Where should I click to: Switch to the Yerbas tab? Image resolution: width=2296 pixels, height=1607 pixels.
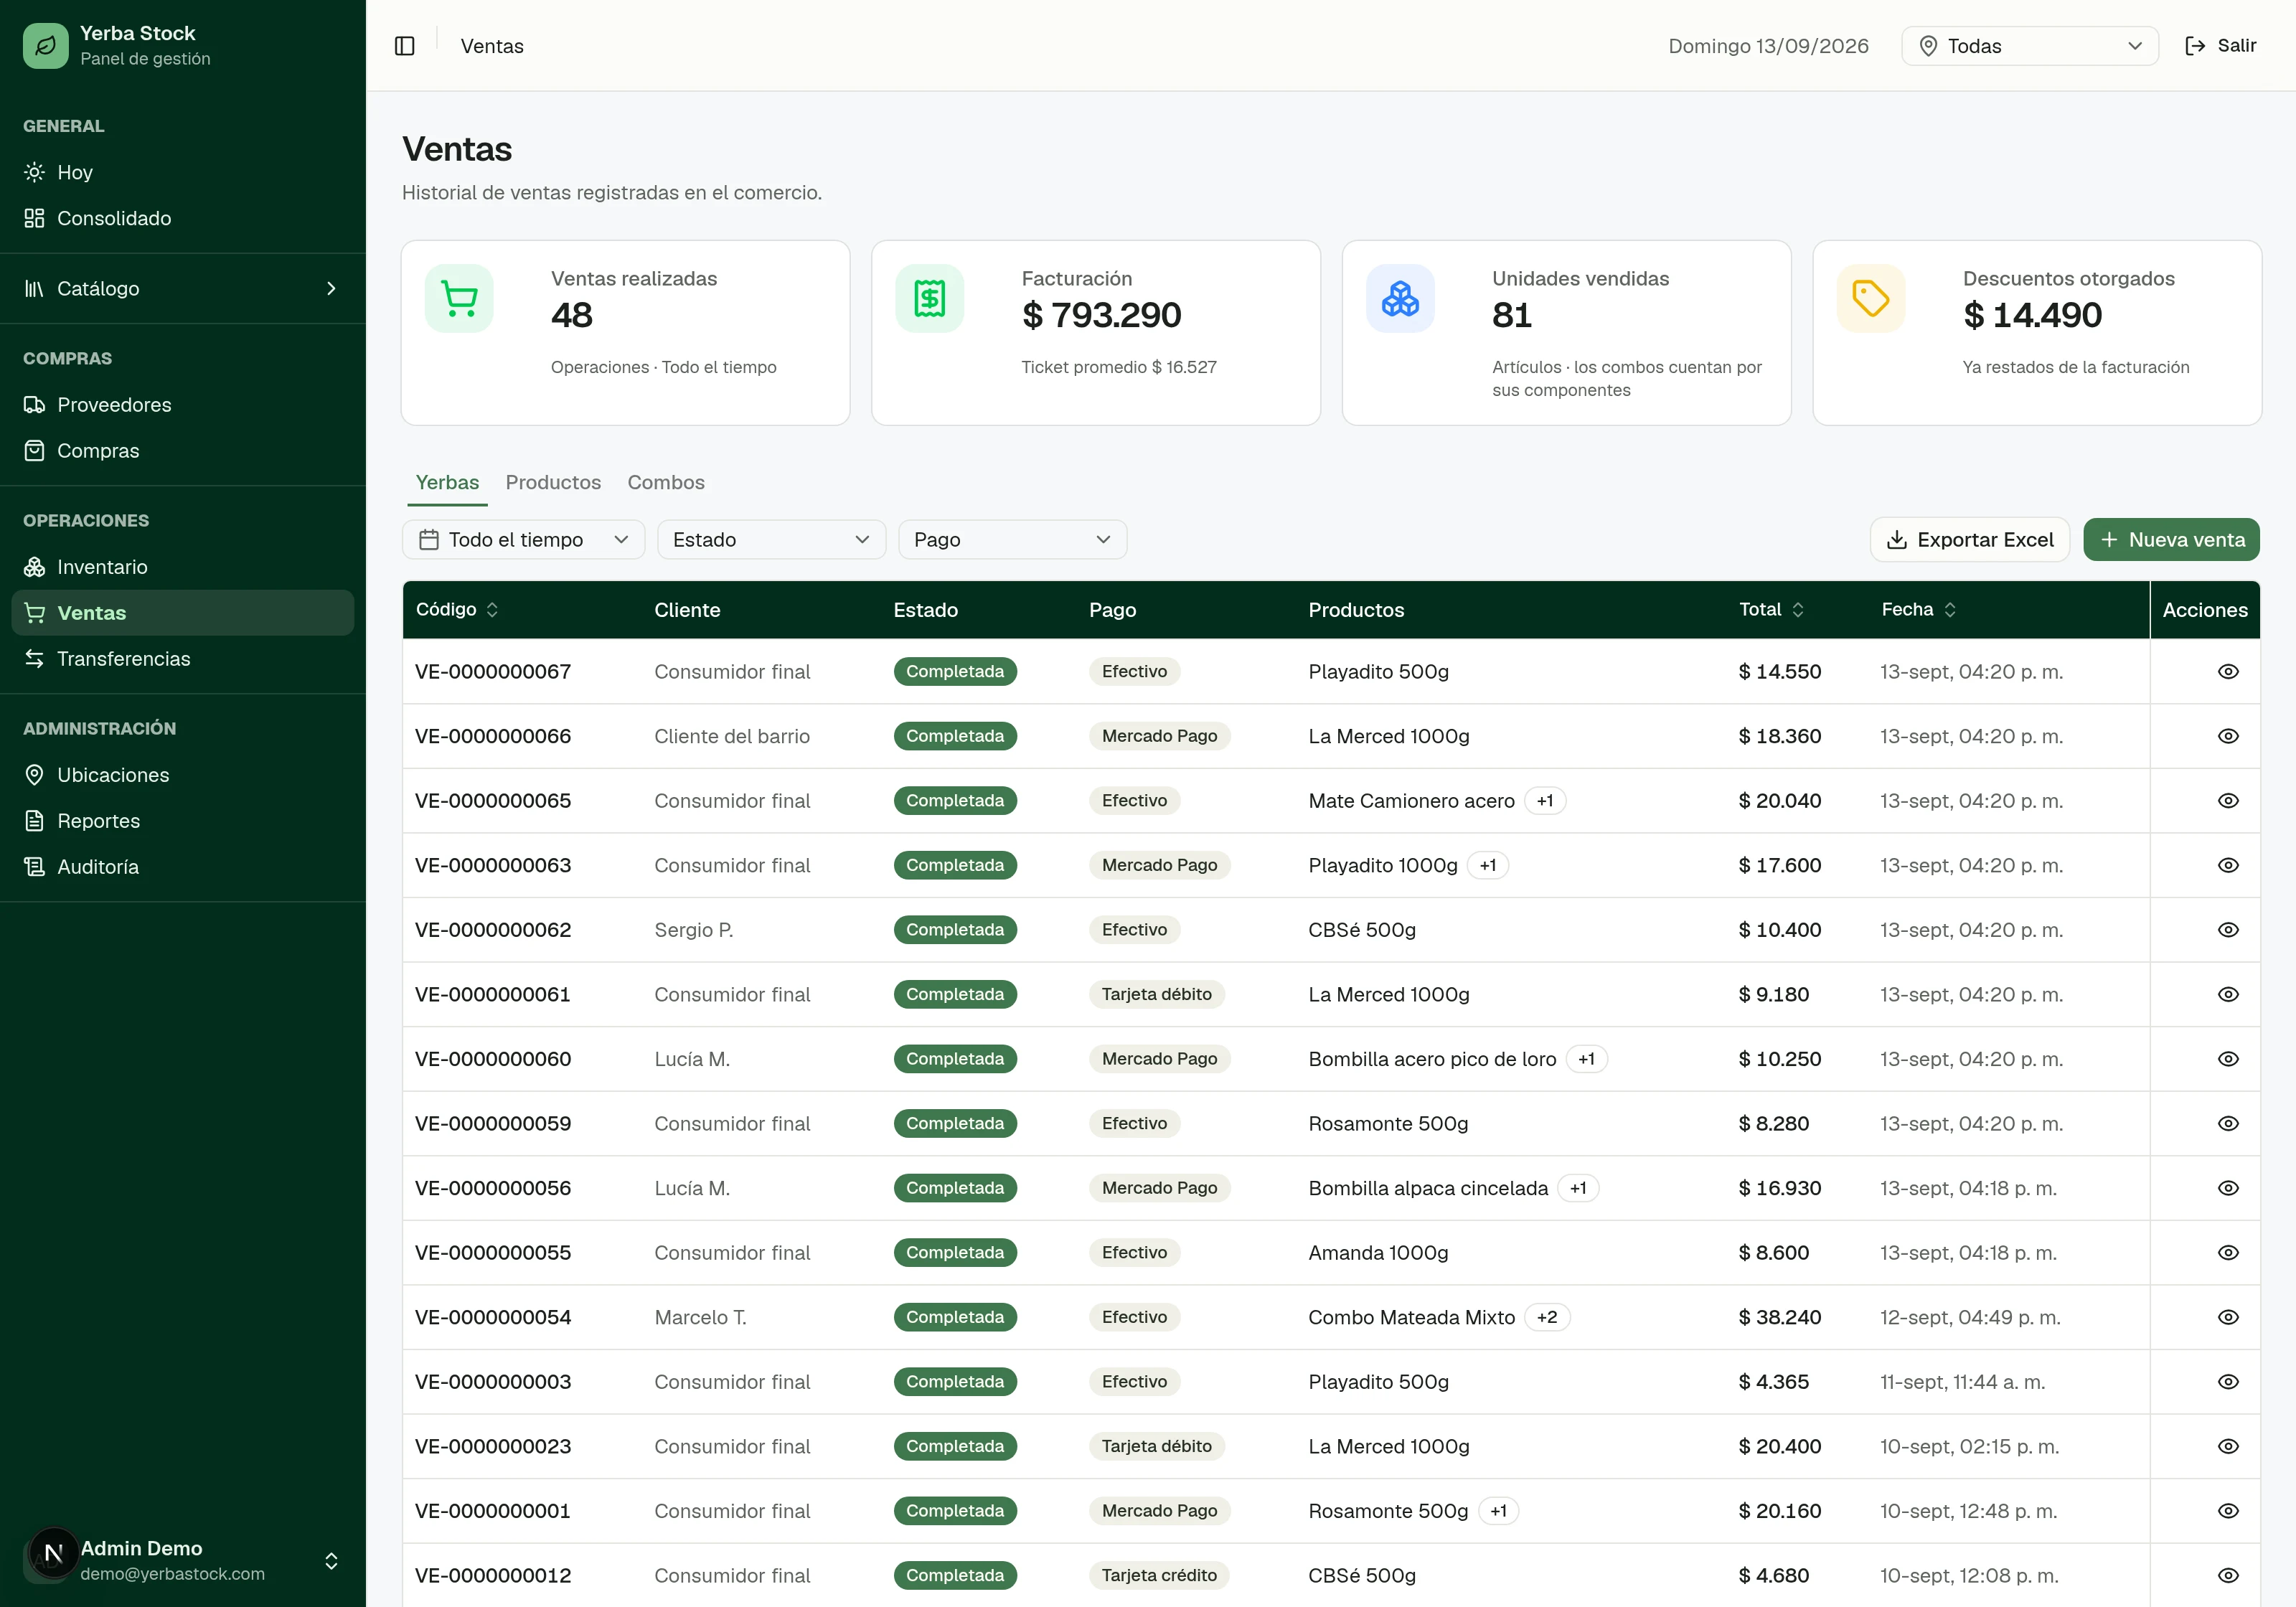coord(447,482)
